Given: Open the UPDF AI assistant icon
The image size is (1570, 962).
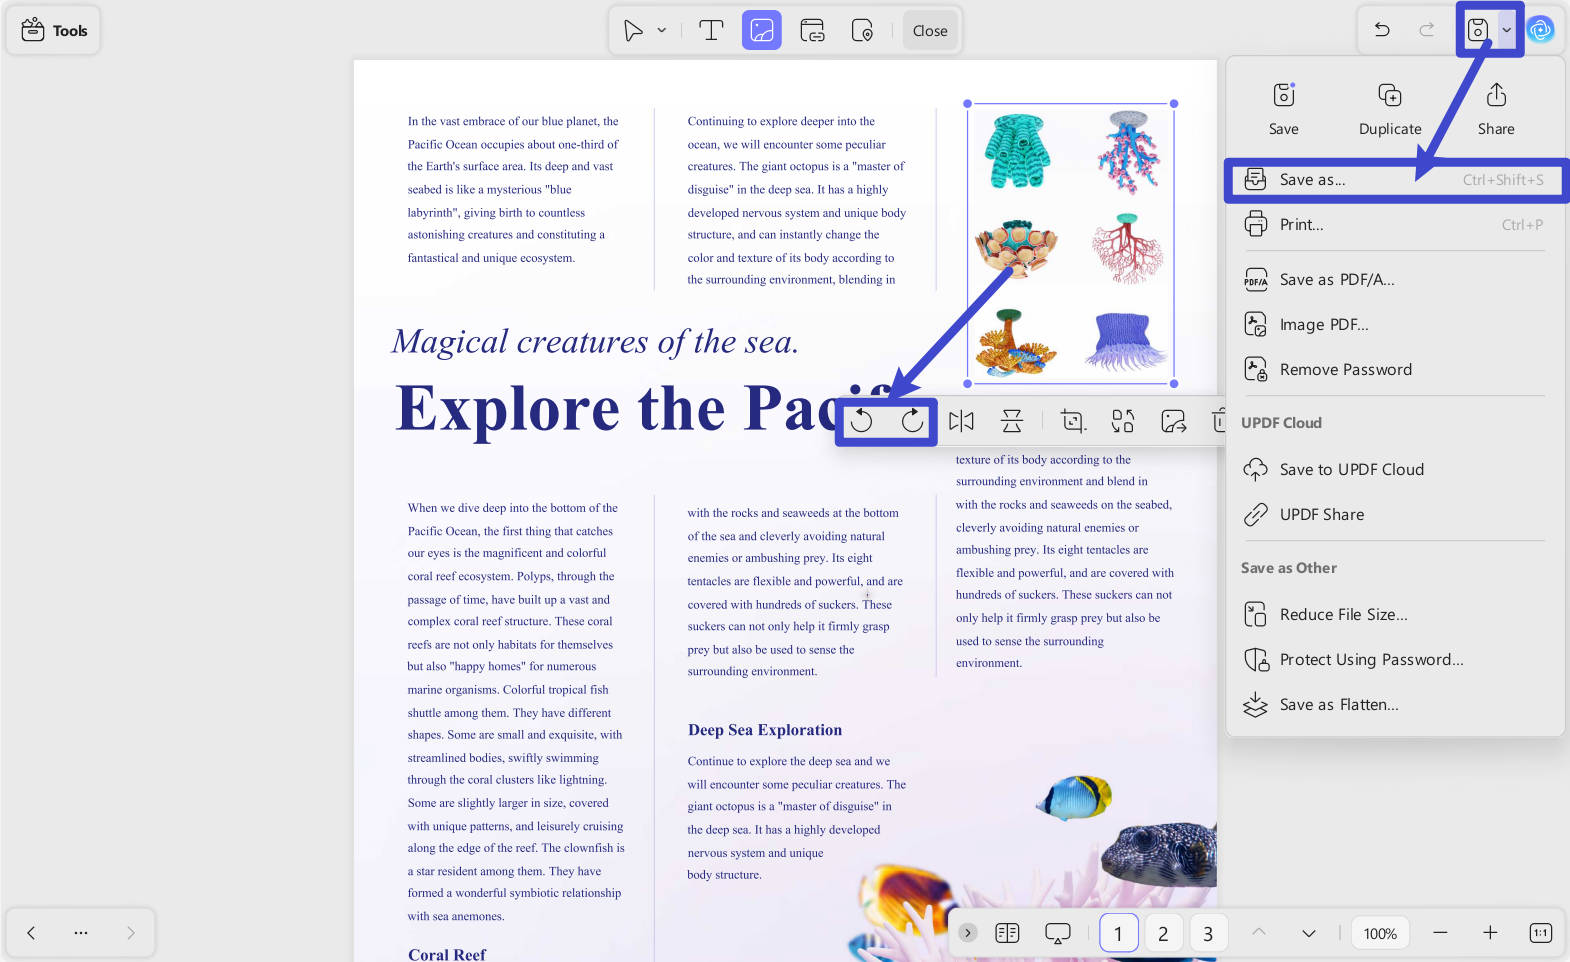Looking at the screenshot, I should (1541, 30).
